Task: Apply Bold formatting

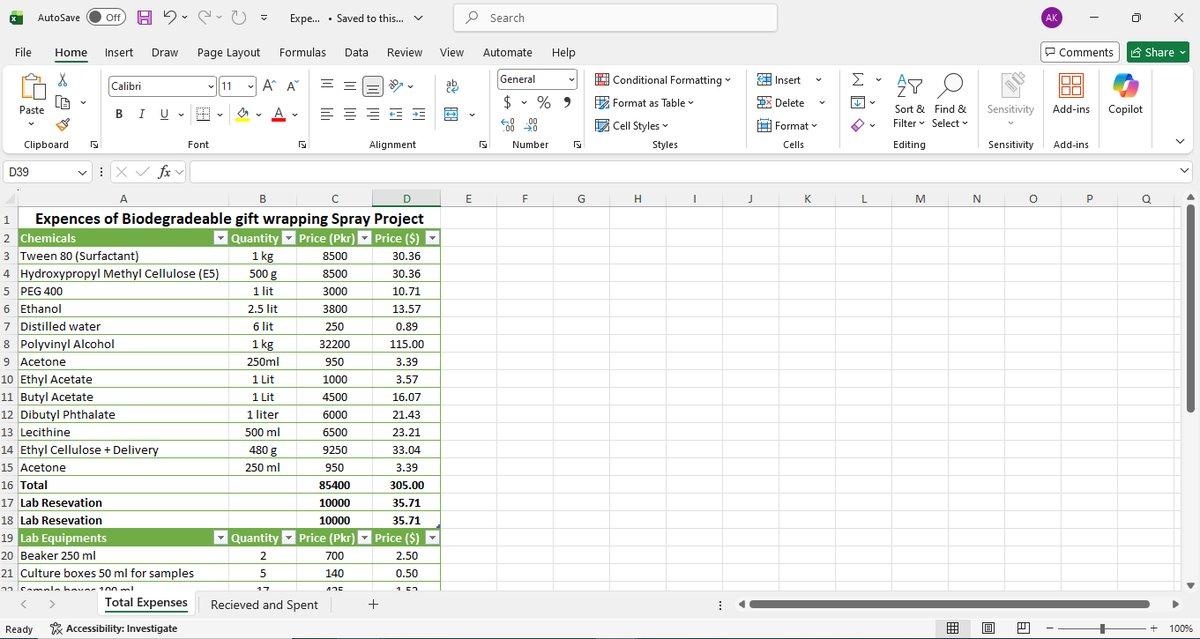Action: (119, 114)
